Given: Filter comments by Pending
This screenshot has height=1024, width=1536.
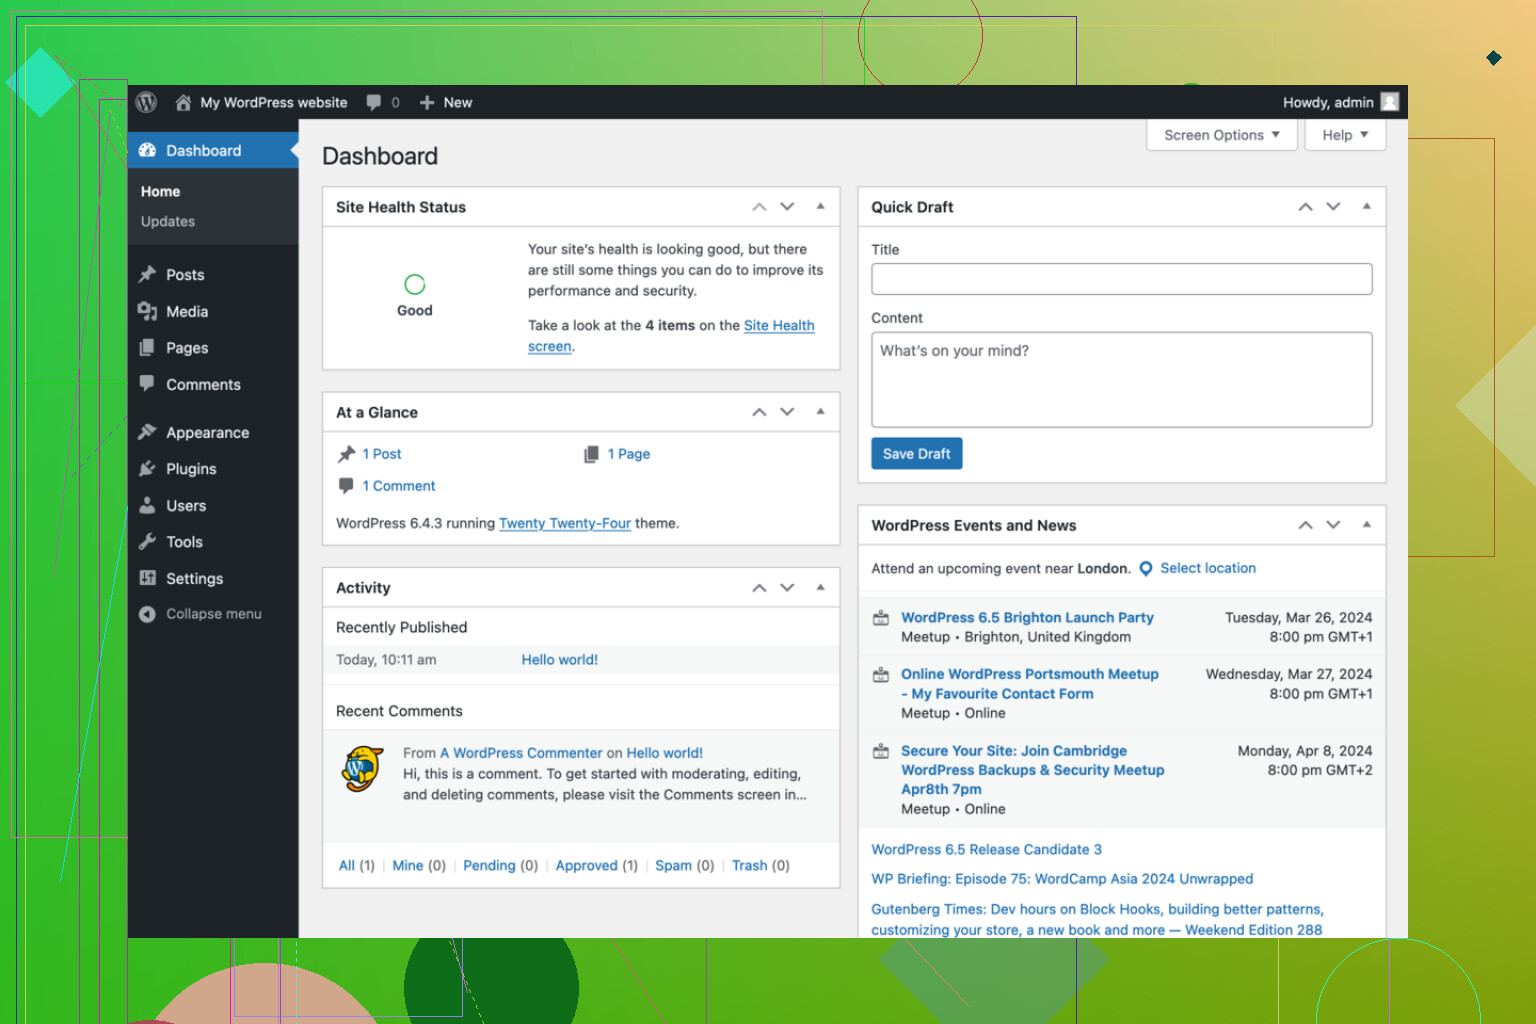Looking at the screenshot, I should tap(489, 866).
